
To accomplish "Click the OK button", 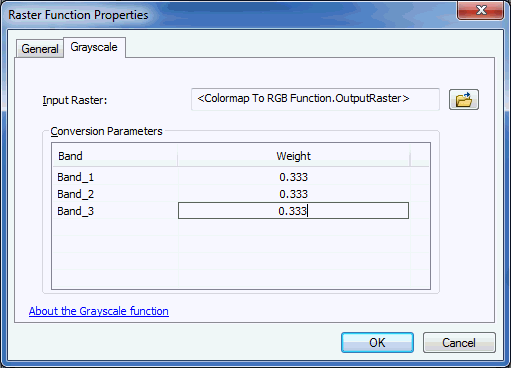I will coord(377,342).
